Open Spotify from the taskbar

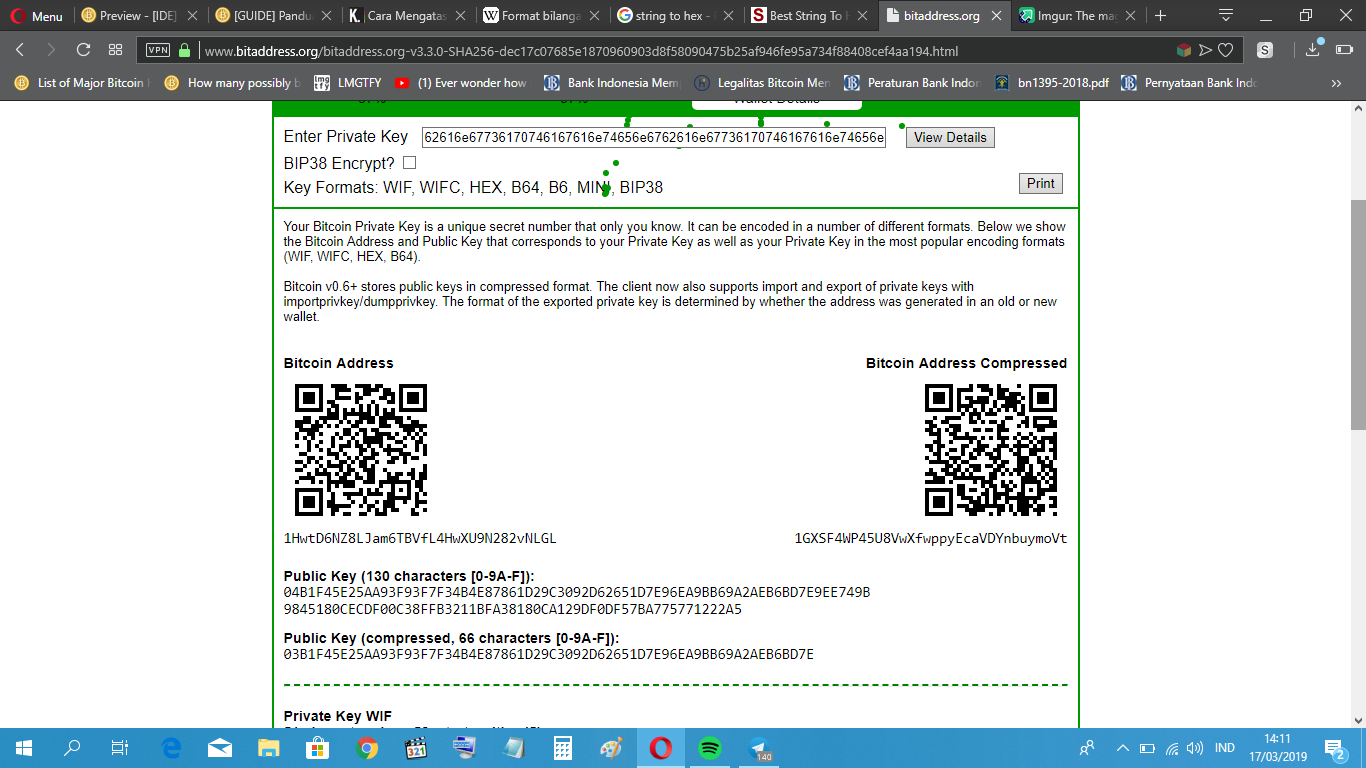709,747
